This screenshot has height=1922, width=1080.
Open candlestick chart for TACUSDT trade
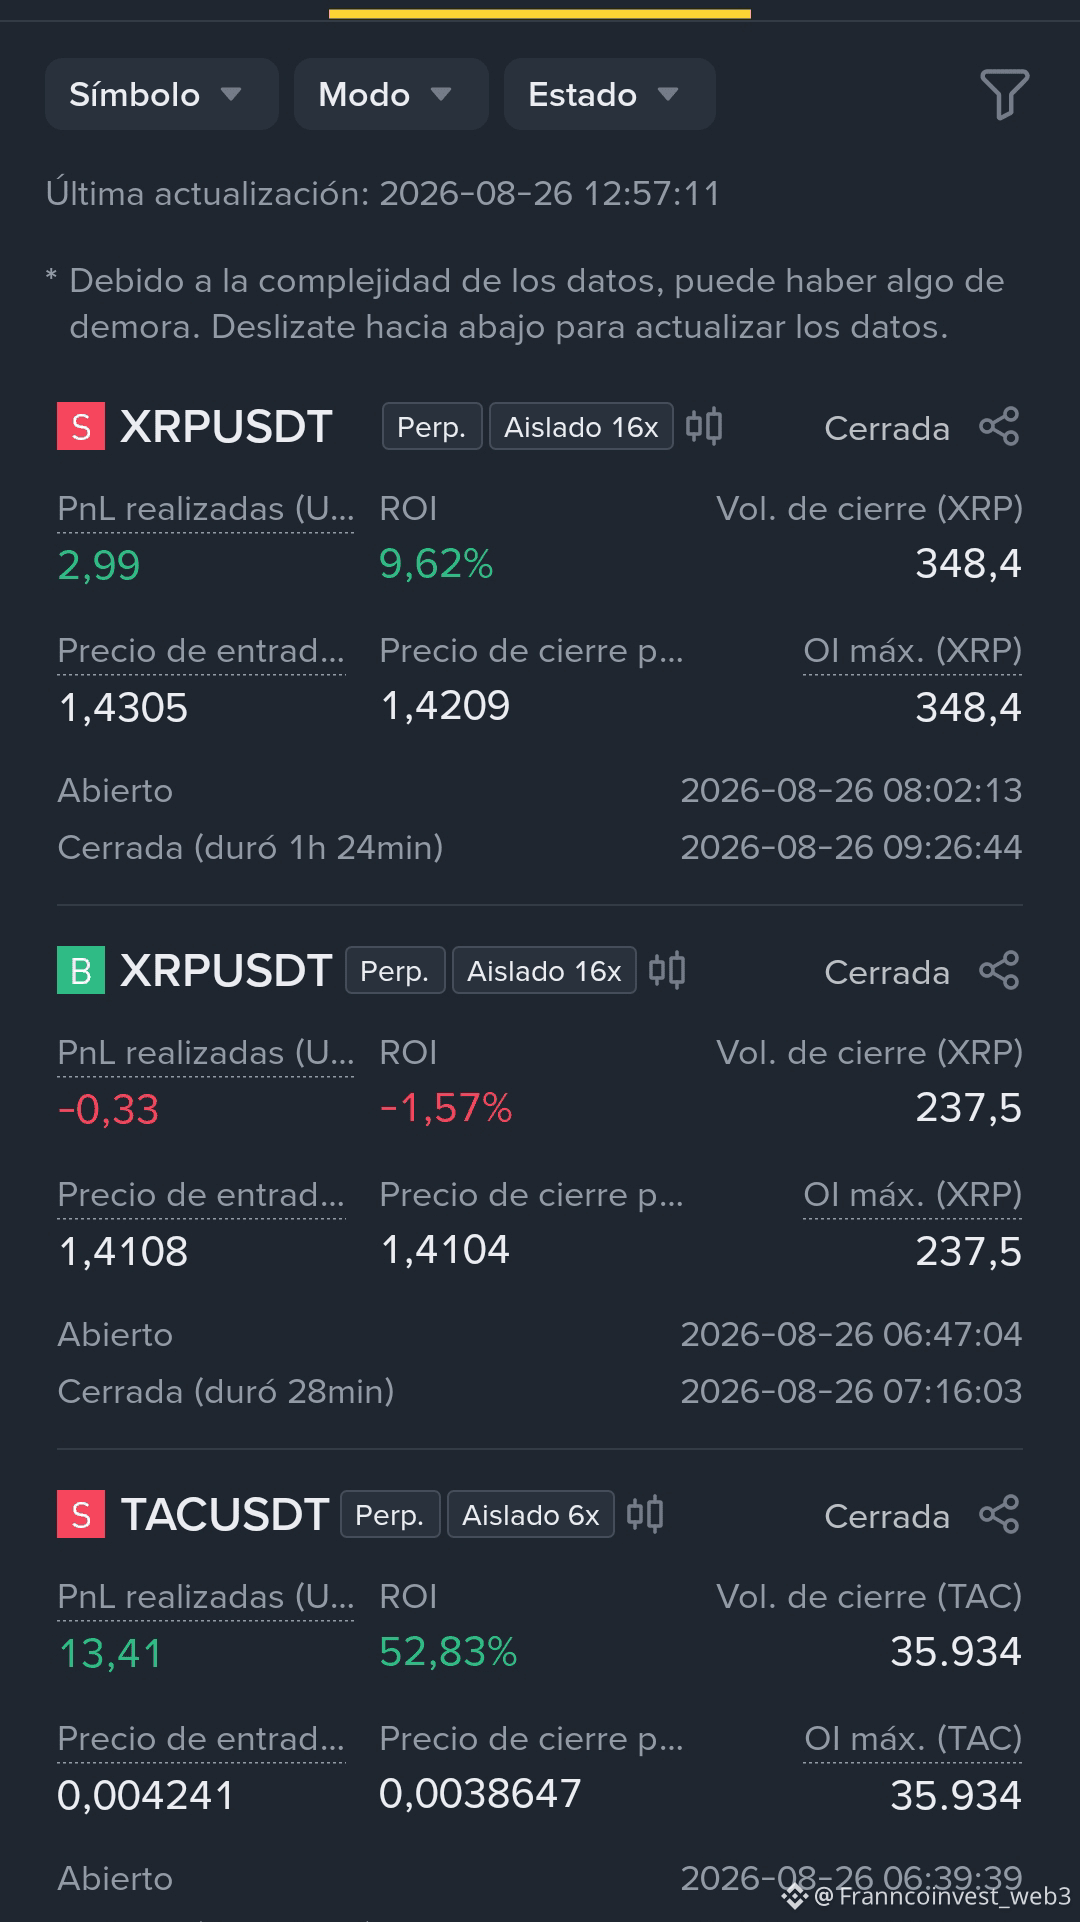click(x=645, y=1515)
